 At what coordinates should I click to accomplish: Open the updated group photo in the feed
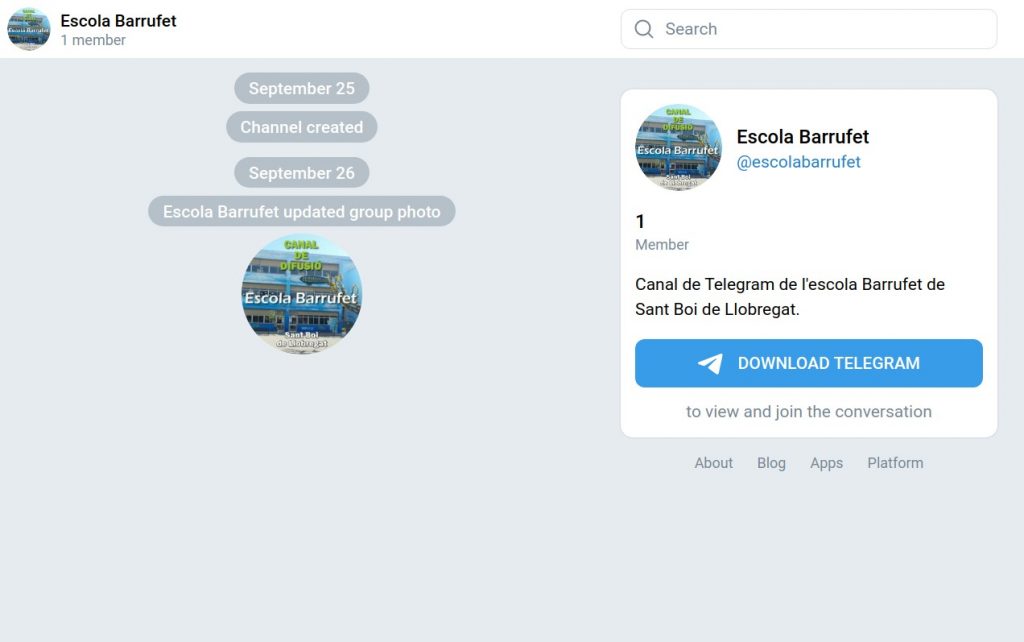pos(301,294)
